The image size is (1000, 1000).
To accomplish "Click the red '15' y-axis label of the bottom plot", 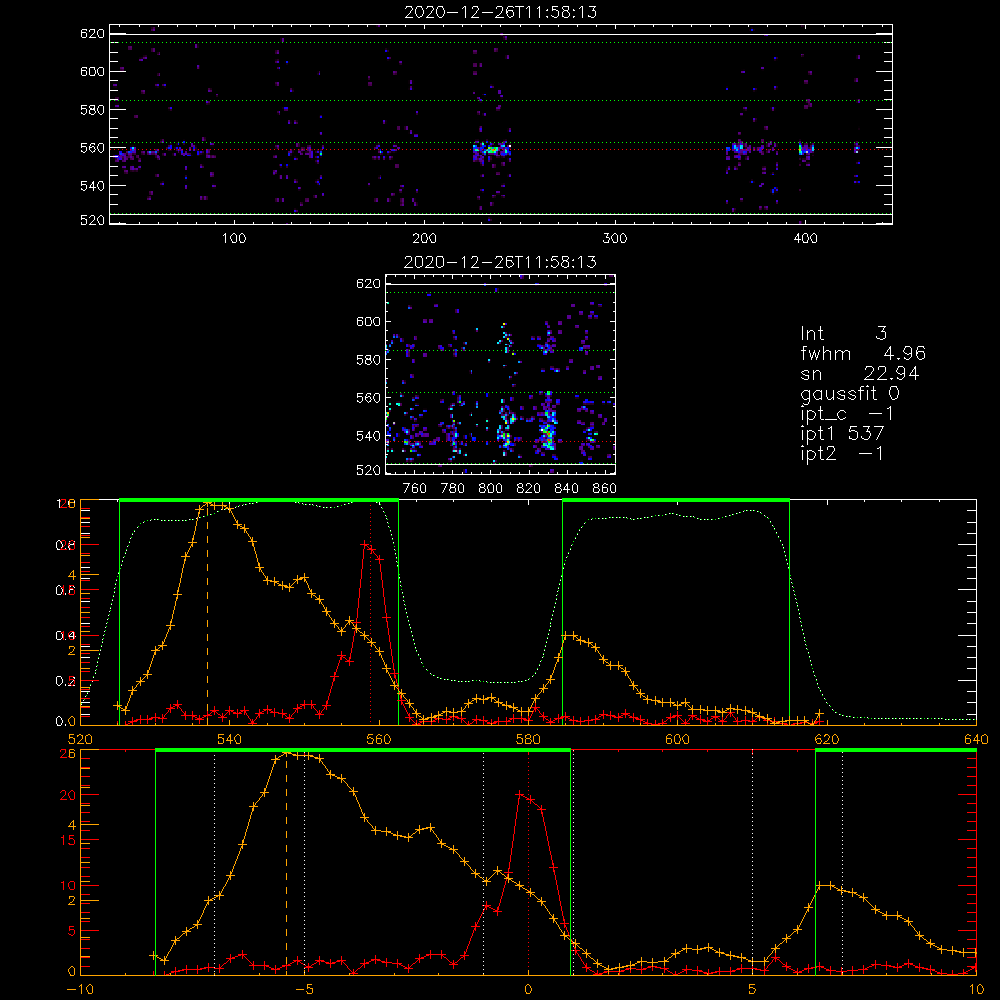I will pos(68,841).
